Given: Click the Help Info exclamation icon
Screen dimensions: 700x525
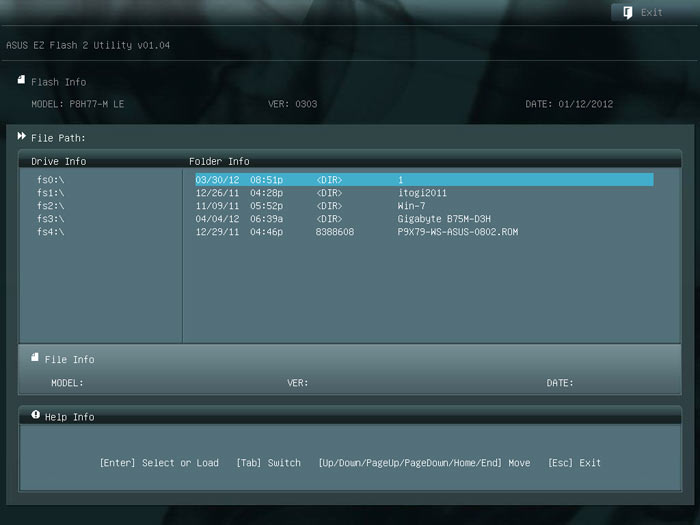Looking at the screenshot, I should (x=36, y=415).
